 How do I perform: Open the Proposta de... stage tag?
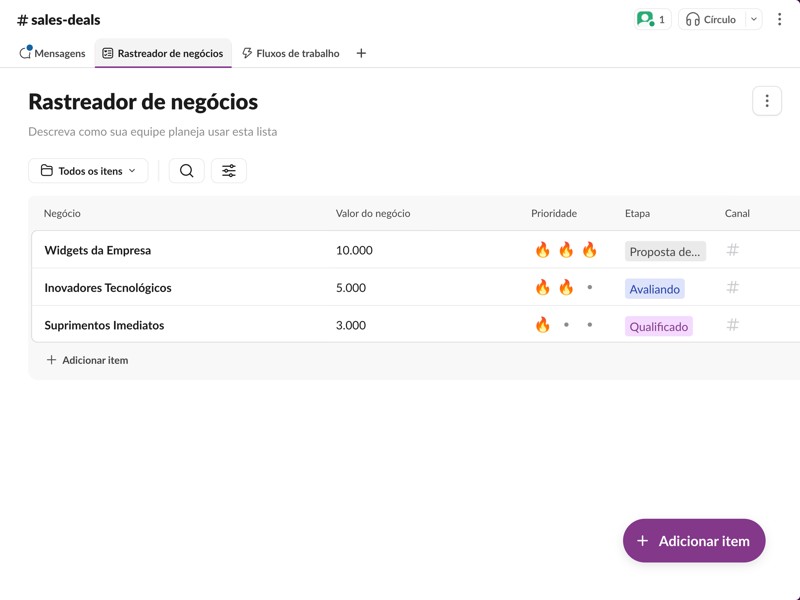click(665, 252)
